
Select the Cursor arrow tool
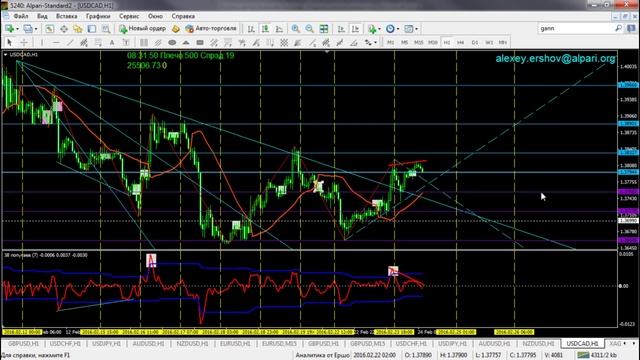pyautogui.click(x=10, y=42)
